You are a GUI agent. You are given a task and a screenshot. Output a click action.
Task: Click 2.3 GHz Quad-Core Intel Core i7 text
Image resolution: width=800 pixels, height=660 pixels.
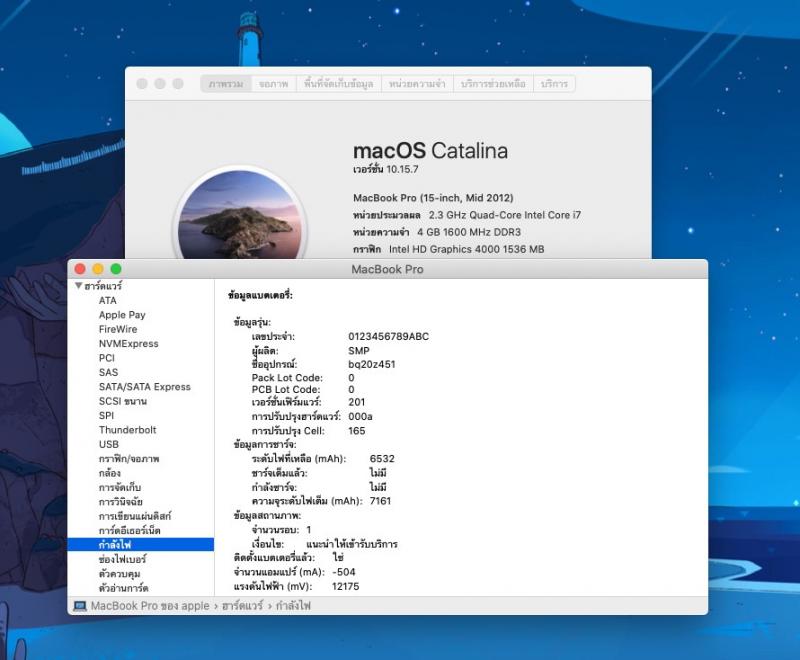click(505, 215)
